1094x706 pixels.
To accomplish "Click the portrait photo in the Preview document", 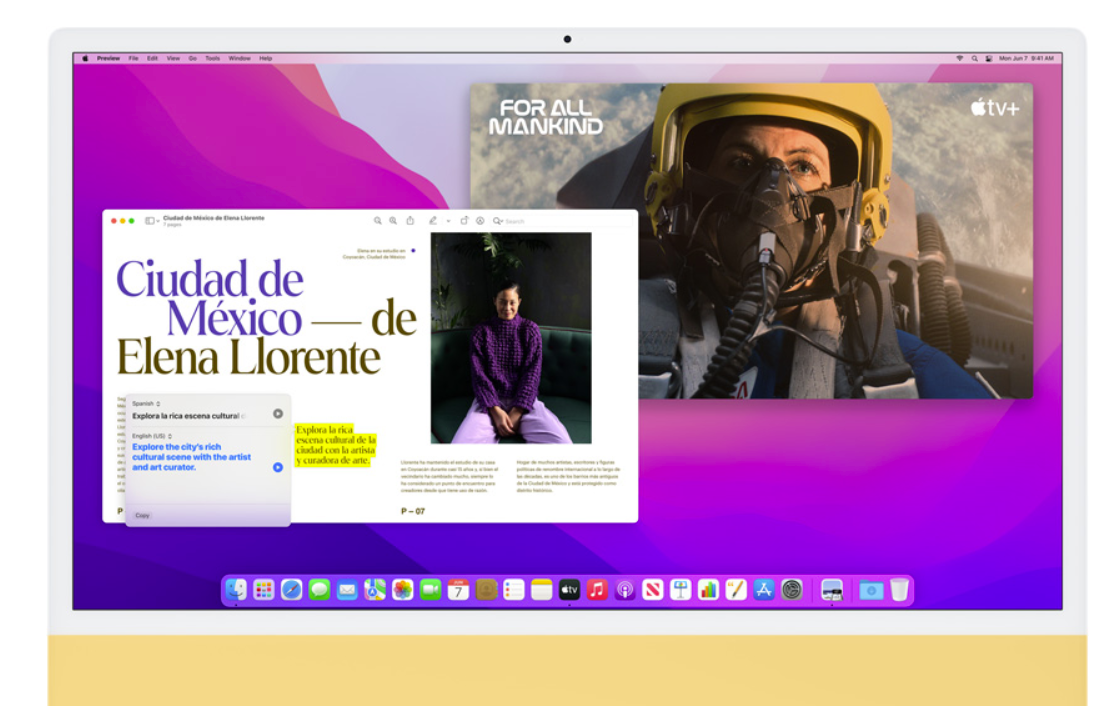I will point(511,338).
